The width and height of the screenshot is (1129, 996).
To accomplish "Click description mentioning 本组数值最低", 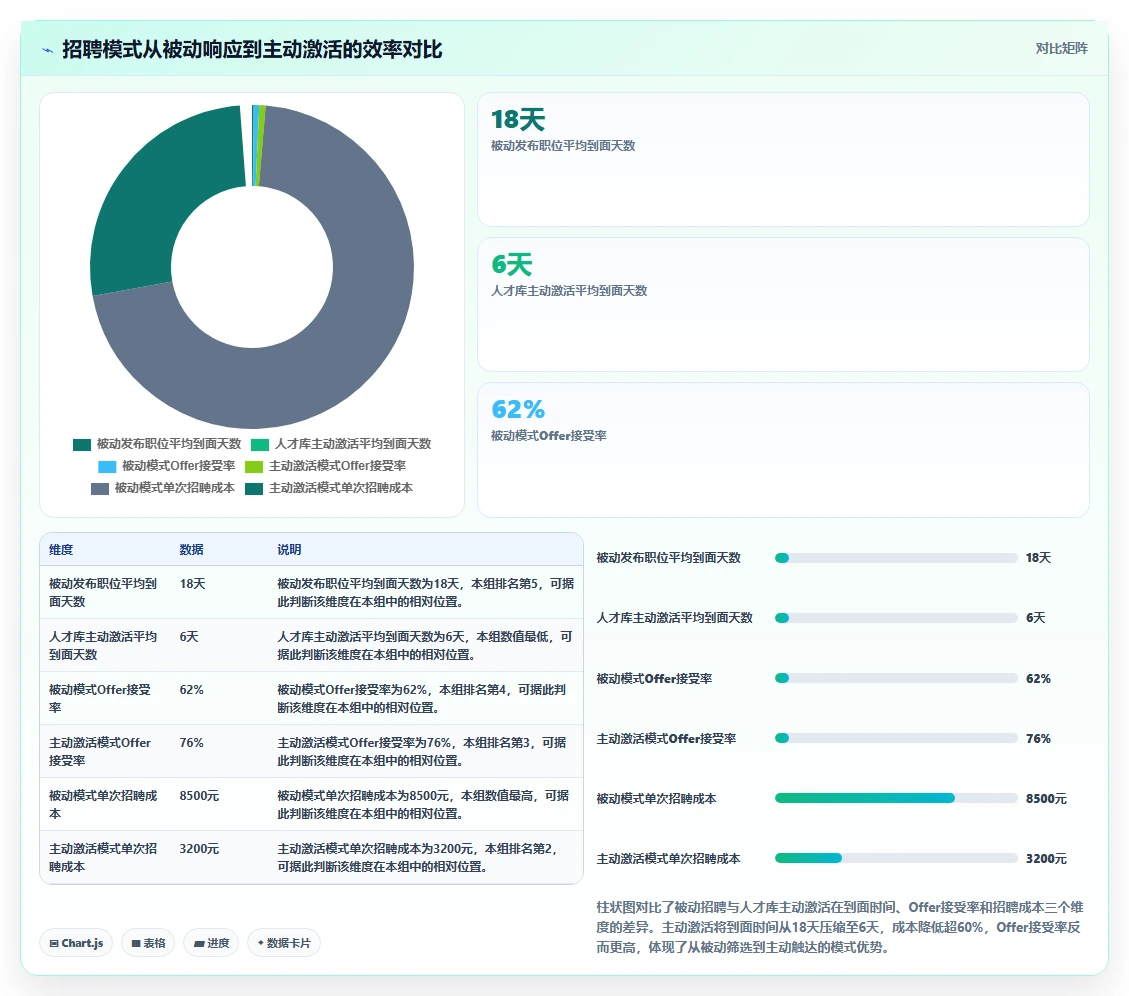I will [425, 645].
